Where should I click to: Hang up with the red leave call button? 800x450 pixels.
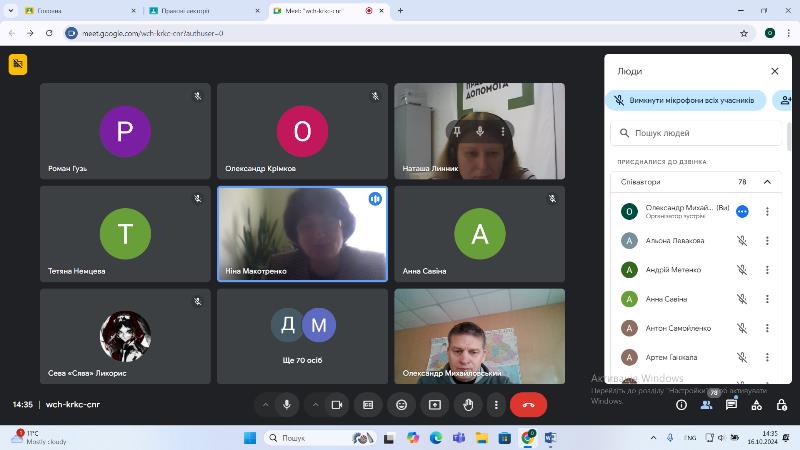click(528, 405)
